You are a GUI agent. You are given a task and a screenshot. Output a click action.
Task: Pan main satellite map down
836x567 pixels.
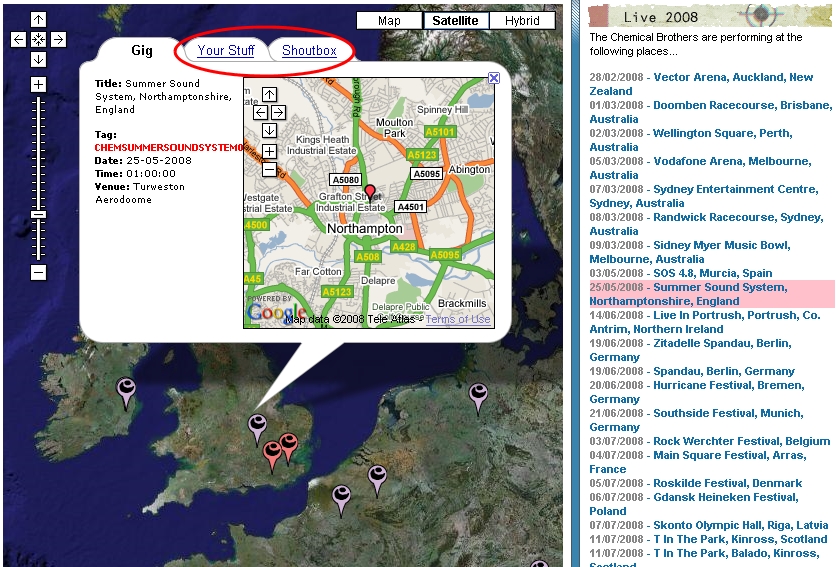click(x=38, y=59)
